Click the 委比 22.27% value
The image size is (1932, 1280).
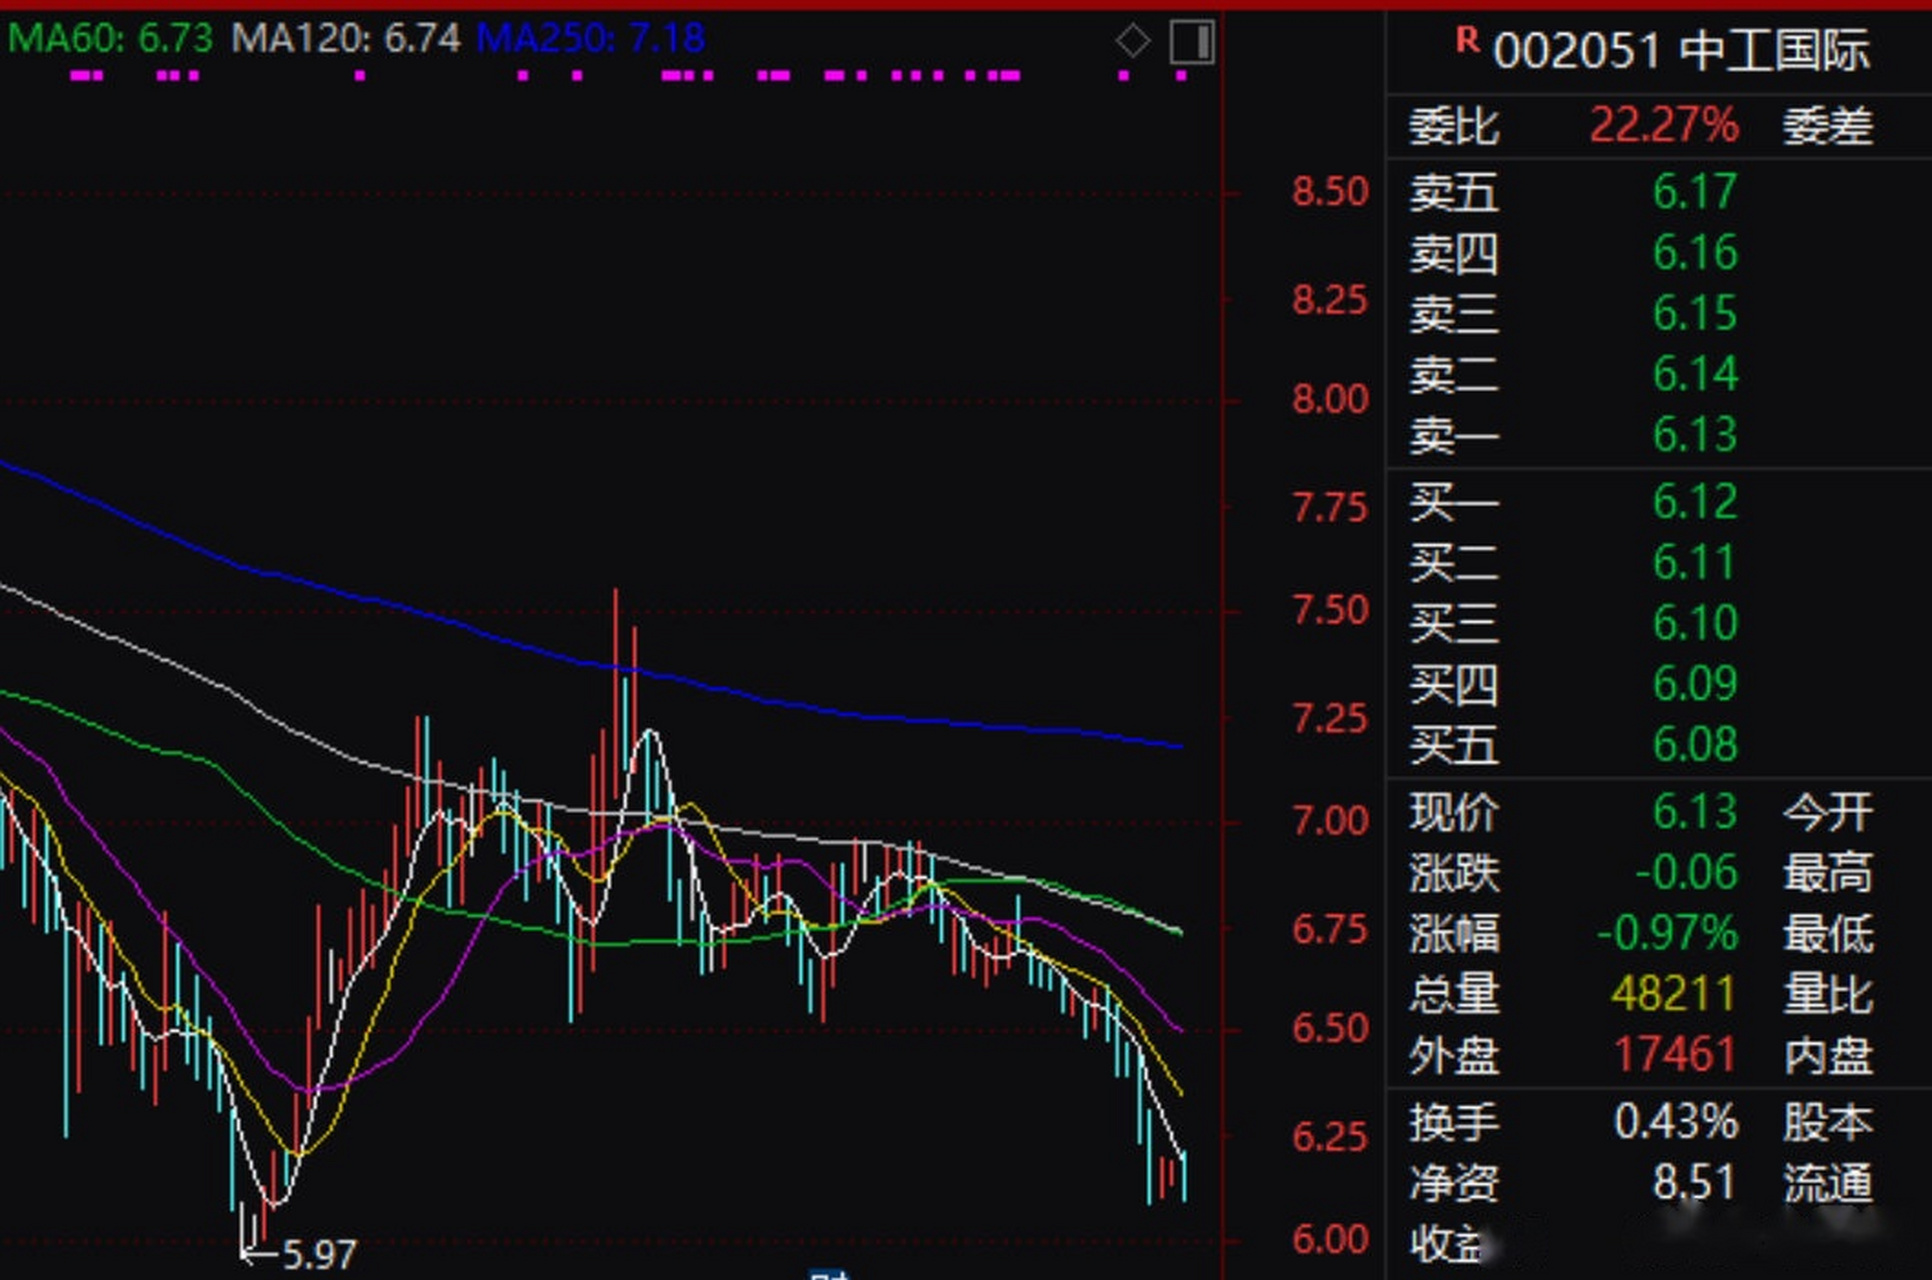(1664, 126)
